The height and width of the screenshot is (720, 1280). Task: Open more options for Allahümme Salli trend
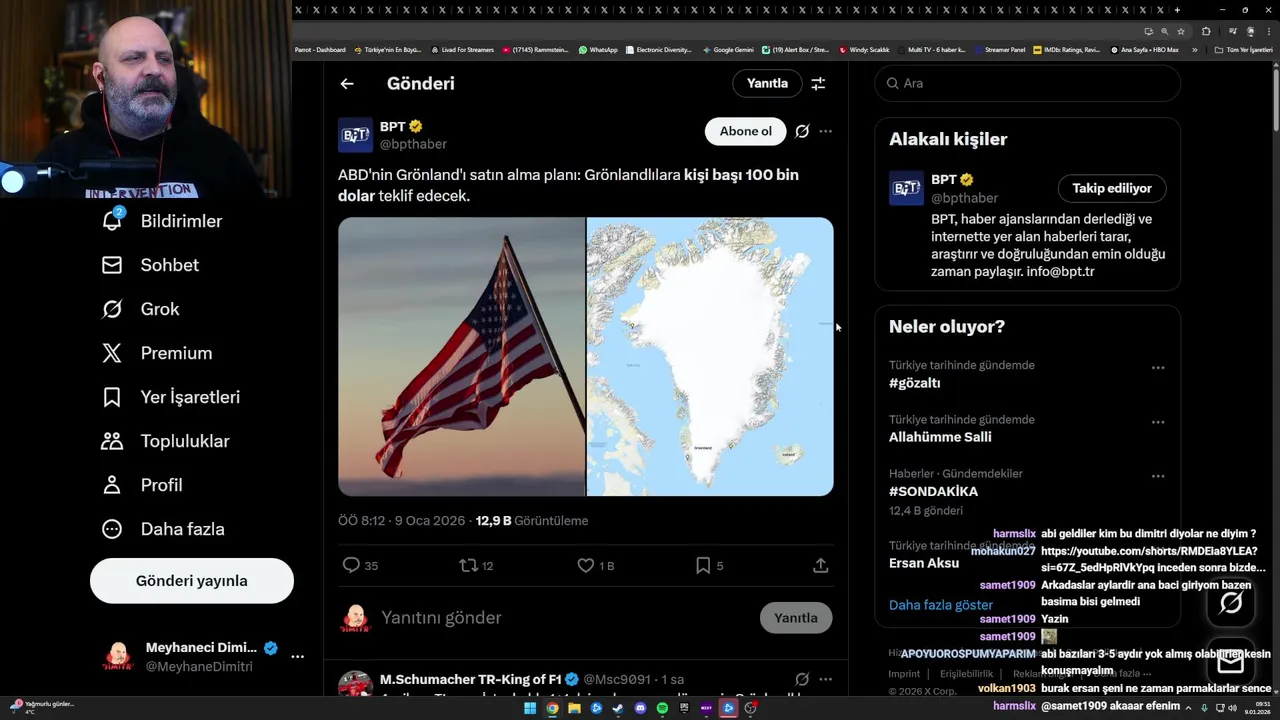pyautogui.click(x=1158, y=422)
